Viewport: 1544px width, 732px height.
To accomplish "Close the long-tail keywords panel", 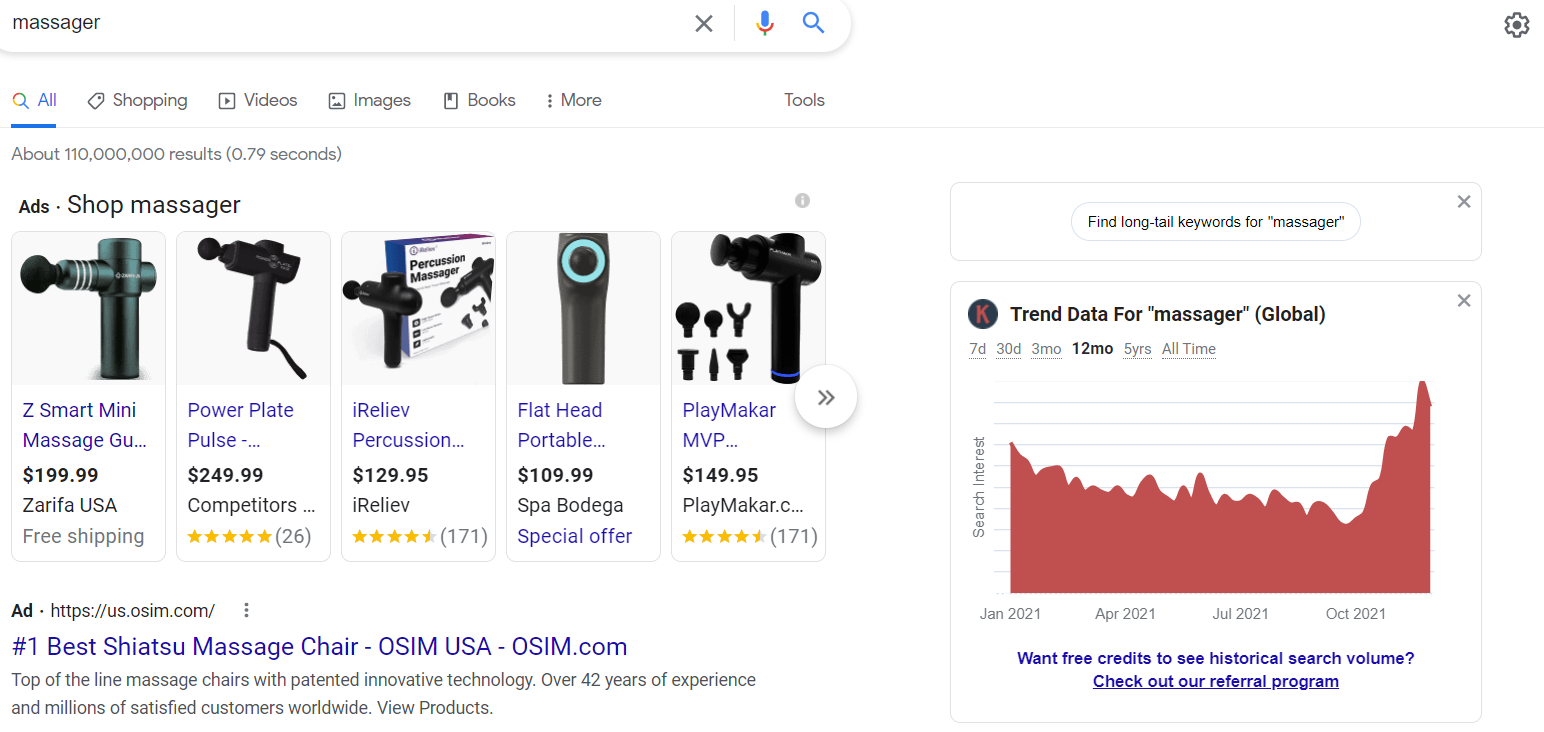I will [x=1464, y=202].
